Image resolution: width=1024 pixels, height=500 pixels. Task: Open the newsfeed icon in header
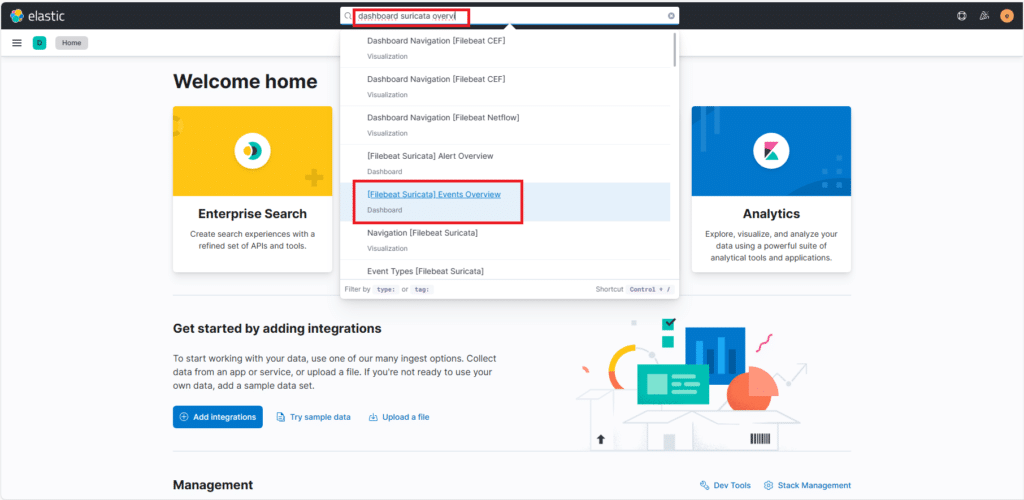click(x=984, y=16)
